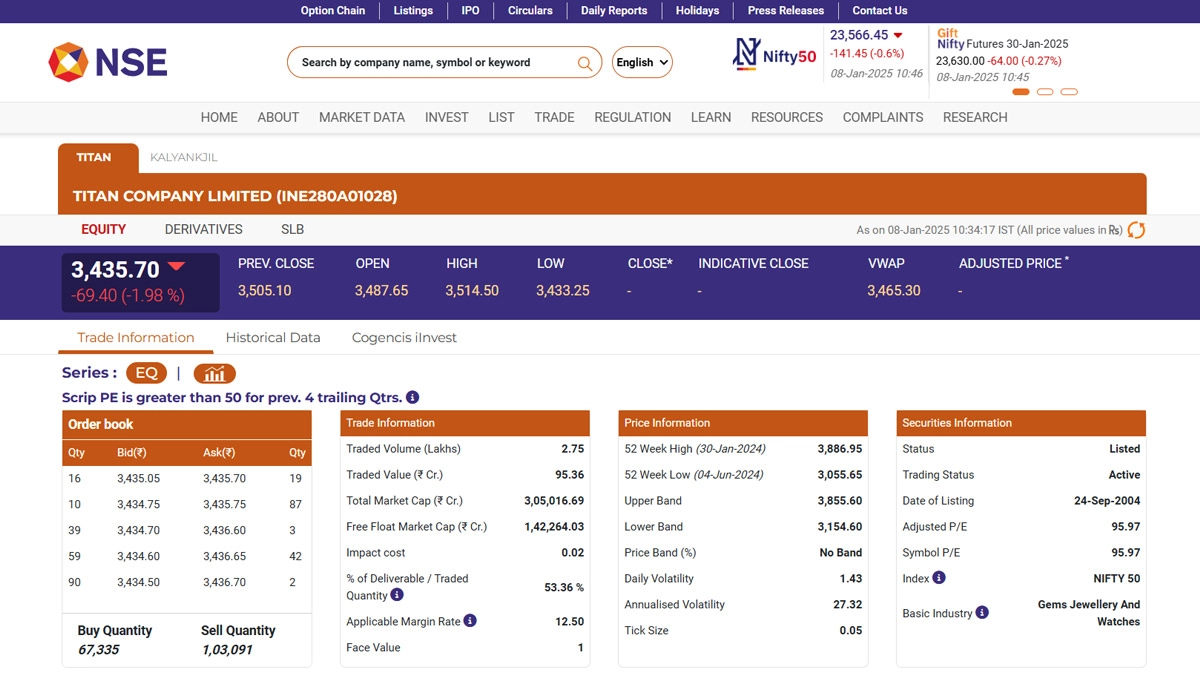Open the chart icon beside EQ
Image resolution: width=1200 pixels, height=675 pixels.
(214, 373)
